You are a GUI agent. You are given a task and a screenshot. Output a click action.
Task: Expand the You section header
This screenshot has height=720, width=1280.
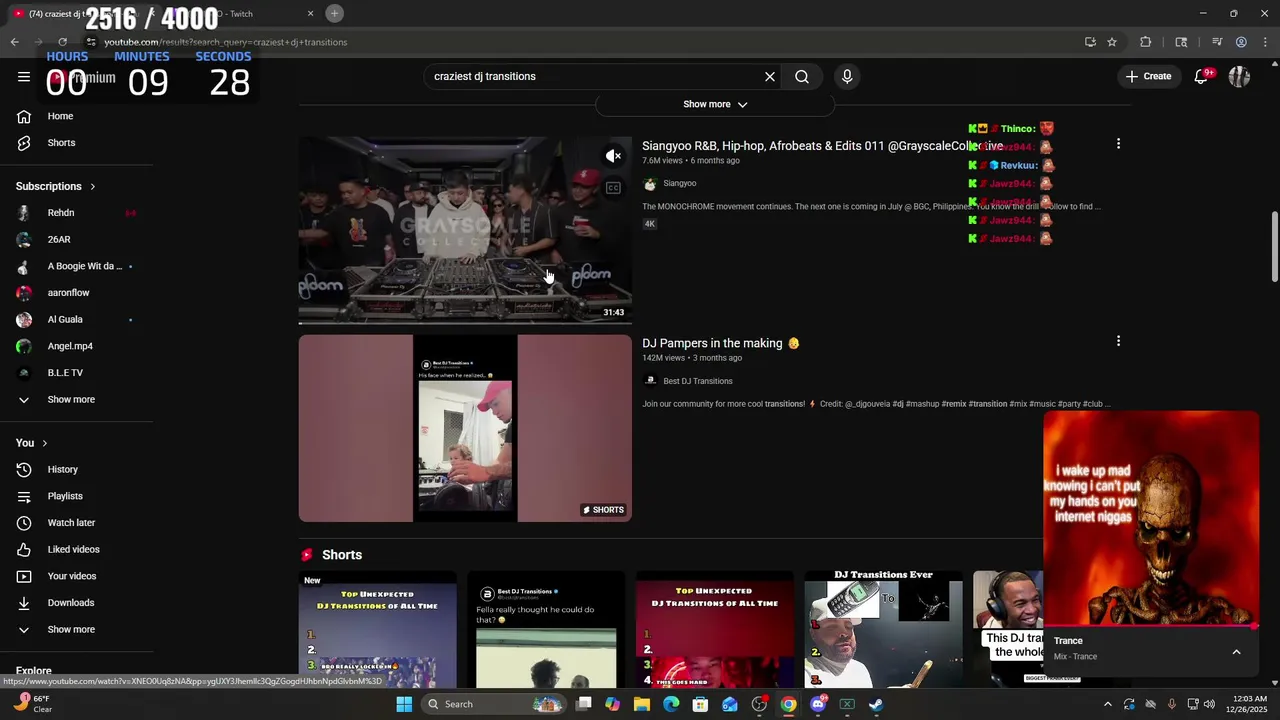pyautogui.click(x=31, y=443)
